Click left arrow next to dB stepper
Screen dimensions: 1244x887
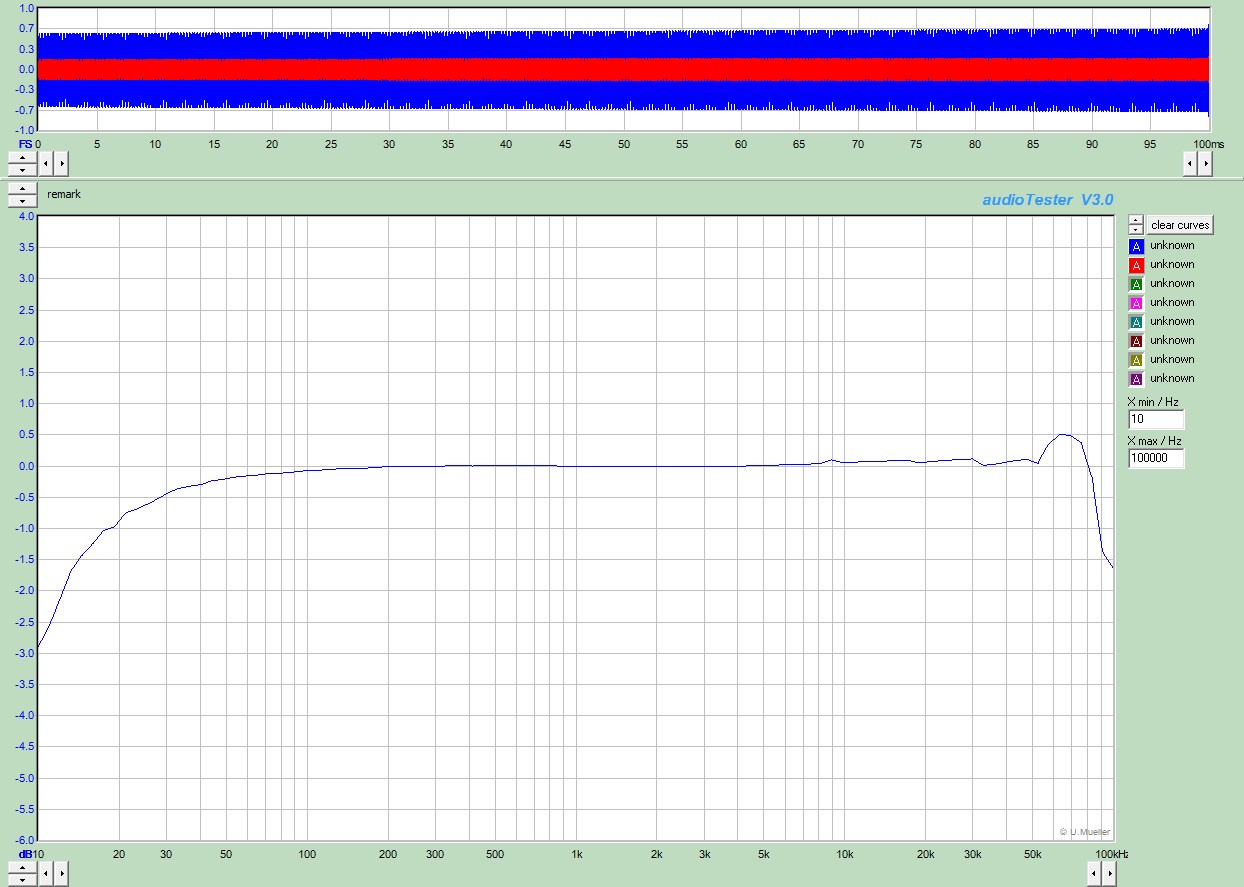click(x=46, y=874)
